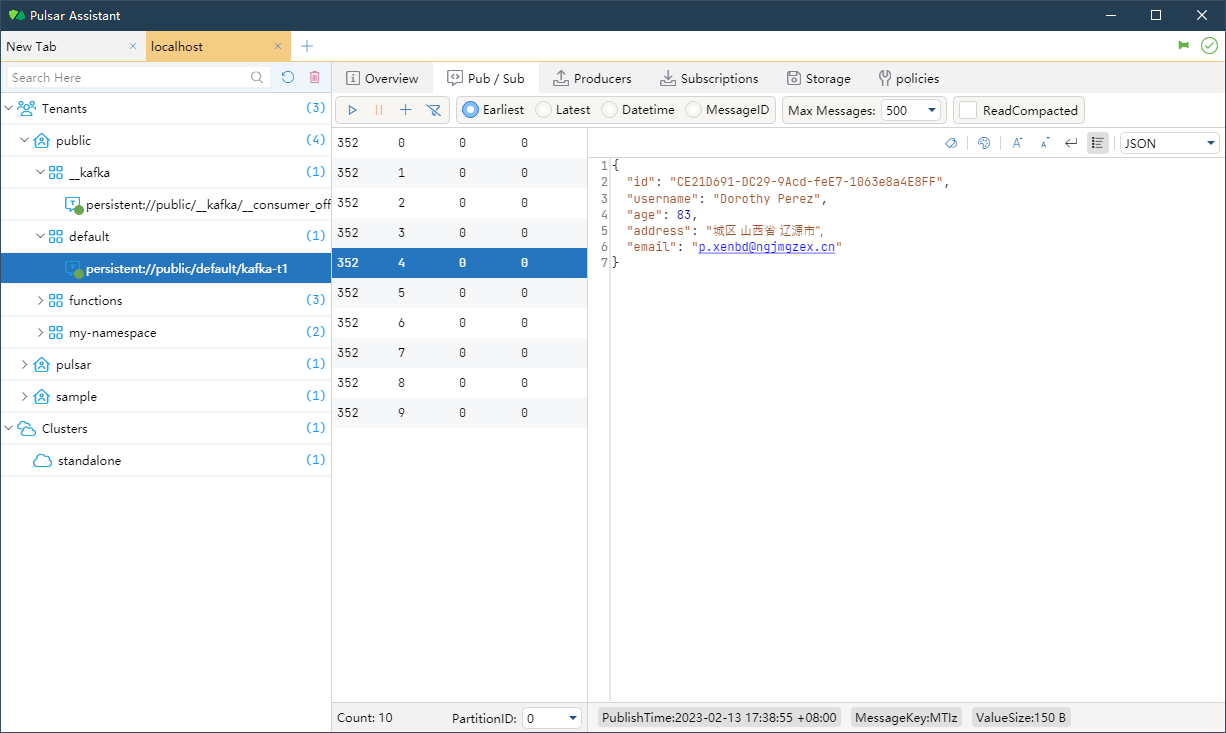Select the Datetime start position option
Image resolution: width=1226 pixels, height=733 pixels.
click(610, 110)
